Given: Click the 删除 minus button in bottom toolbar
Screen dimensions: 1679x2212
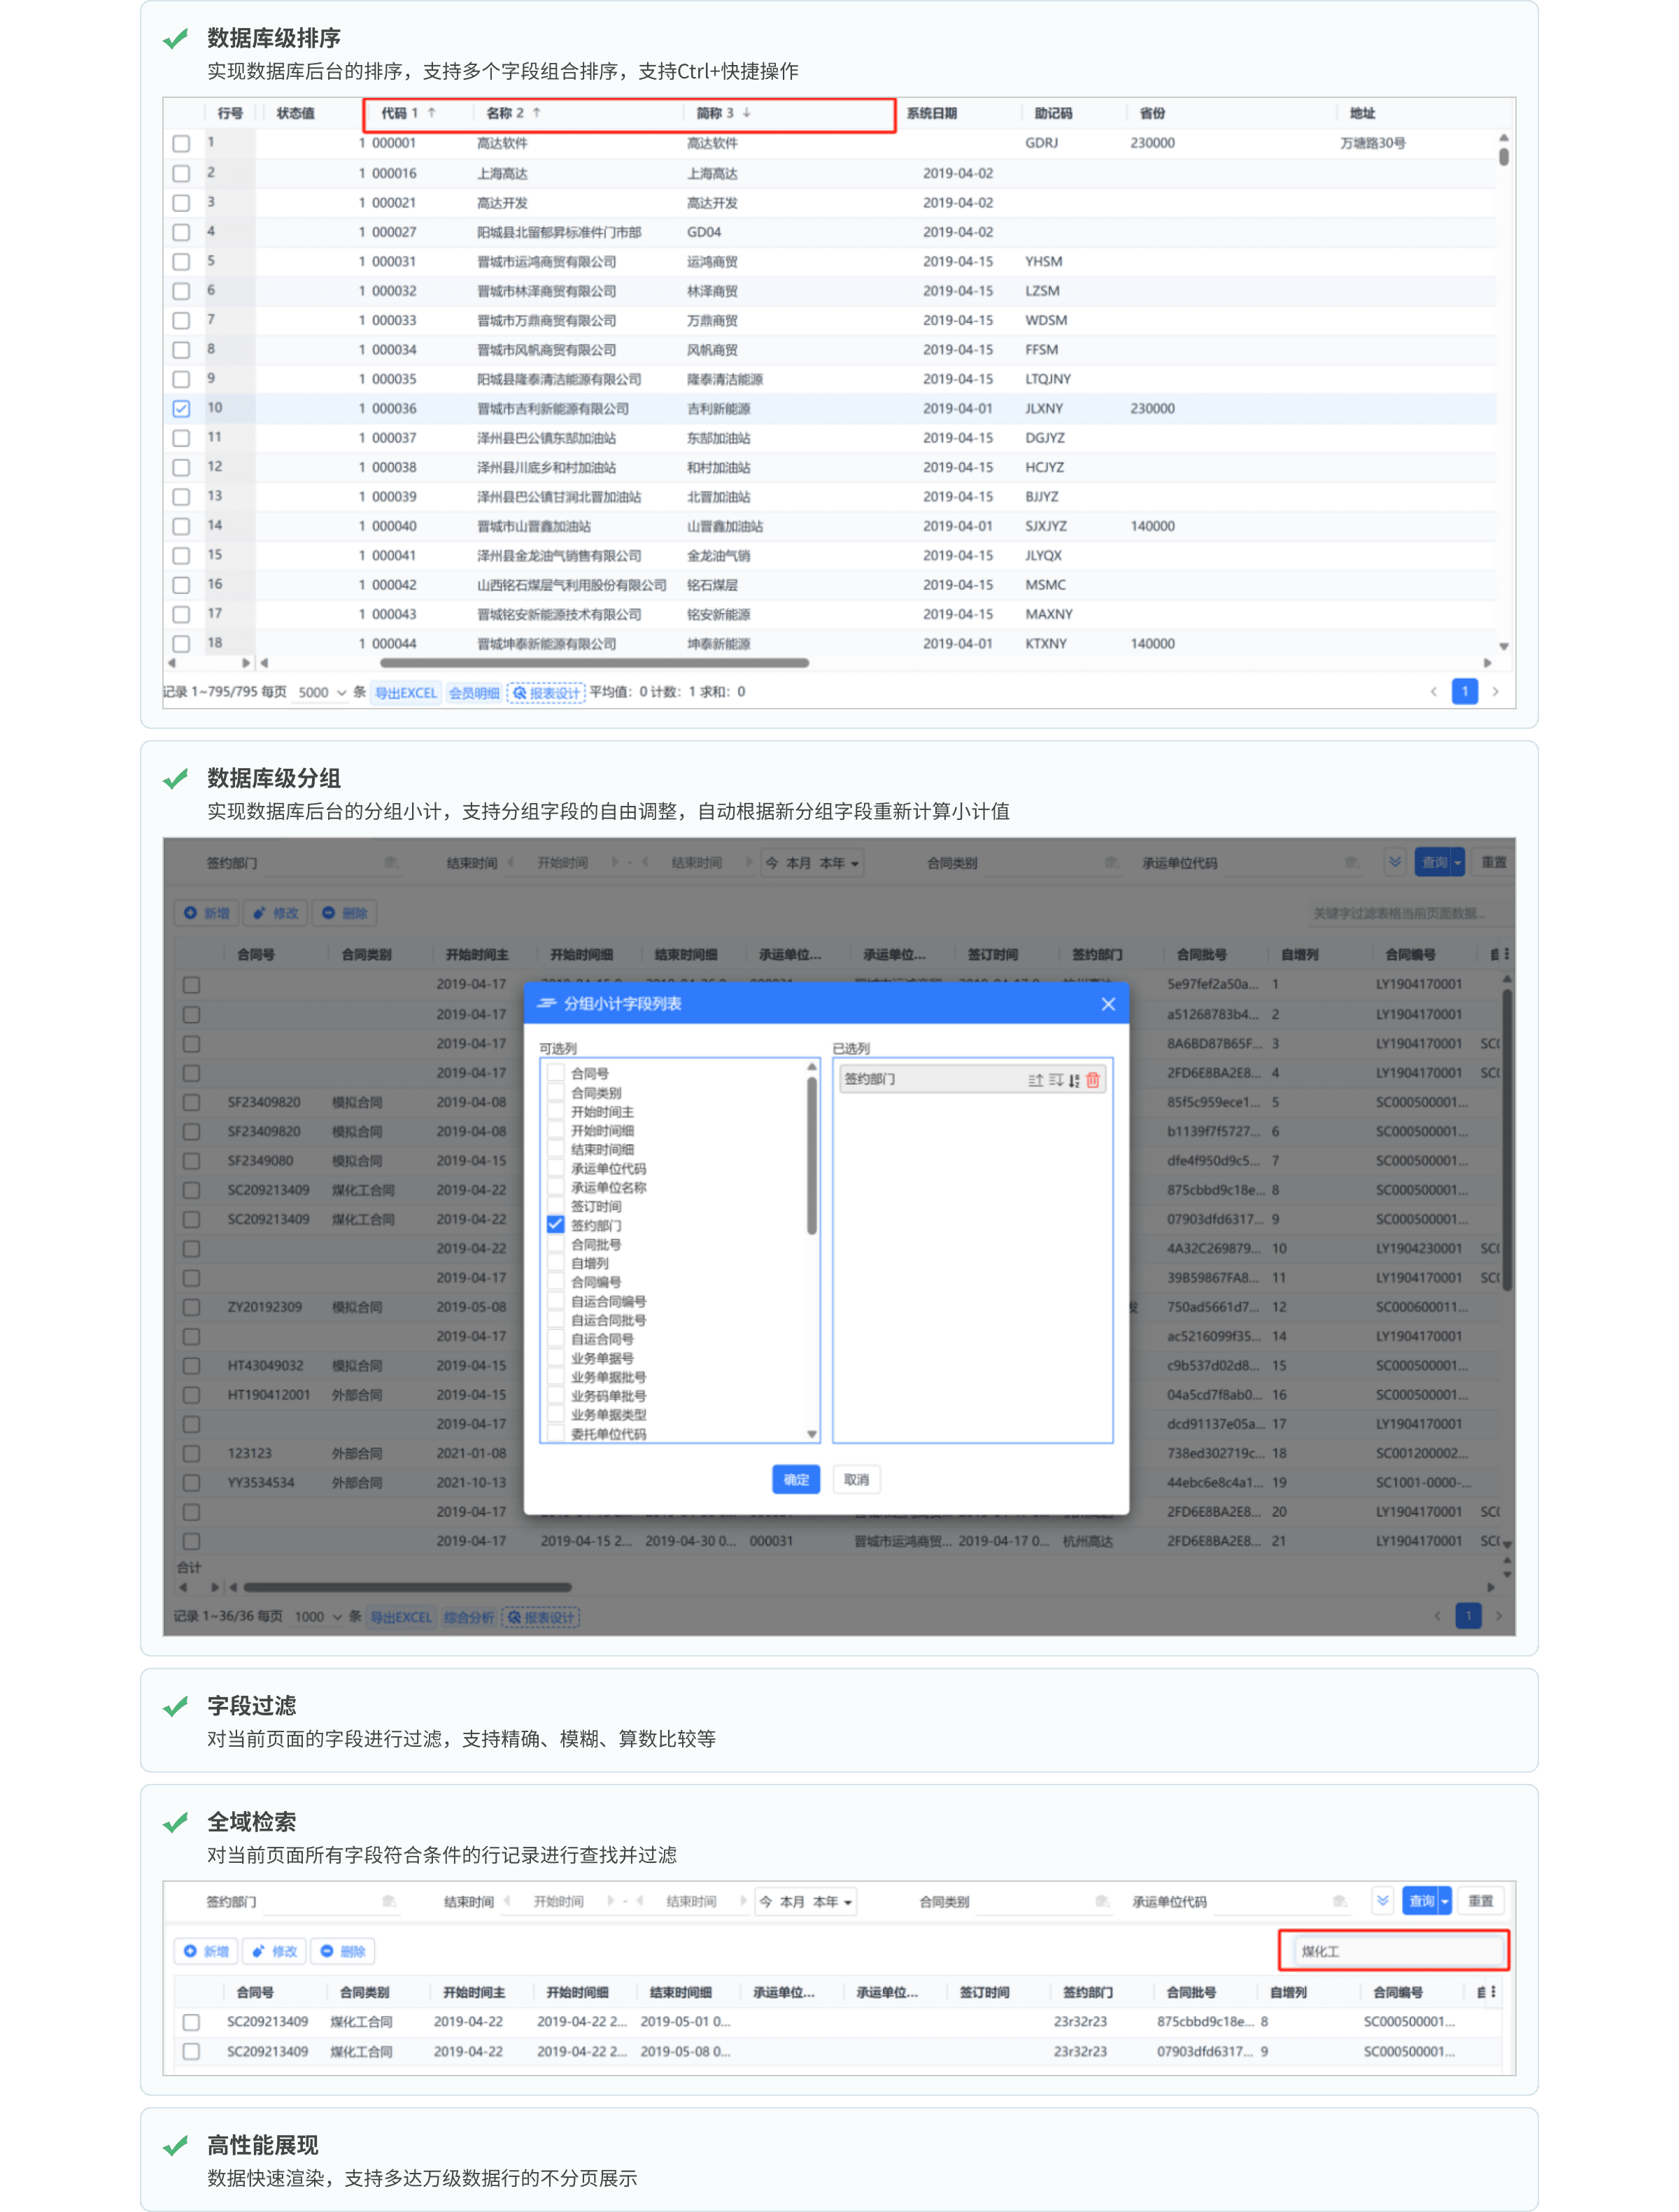Looking at the screenshot, I should 343,1951.
